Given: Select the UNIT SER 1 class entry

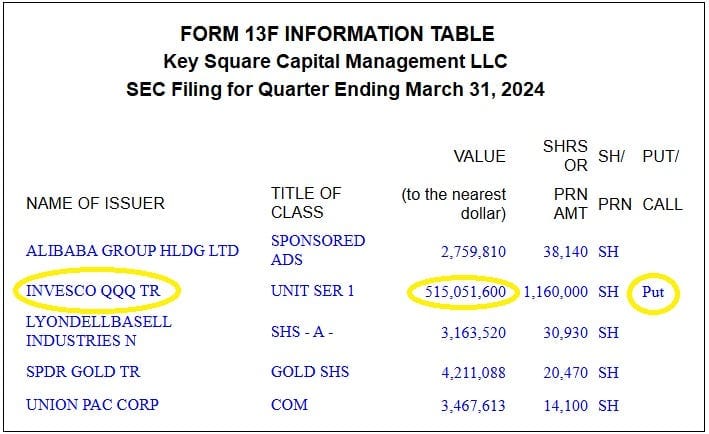Looking at the screenshot, I should pos(312,291).
